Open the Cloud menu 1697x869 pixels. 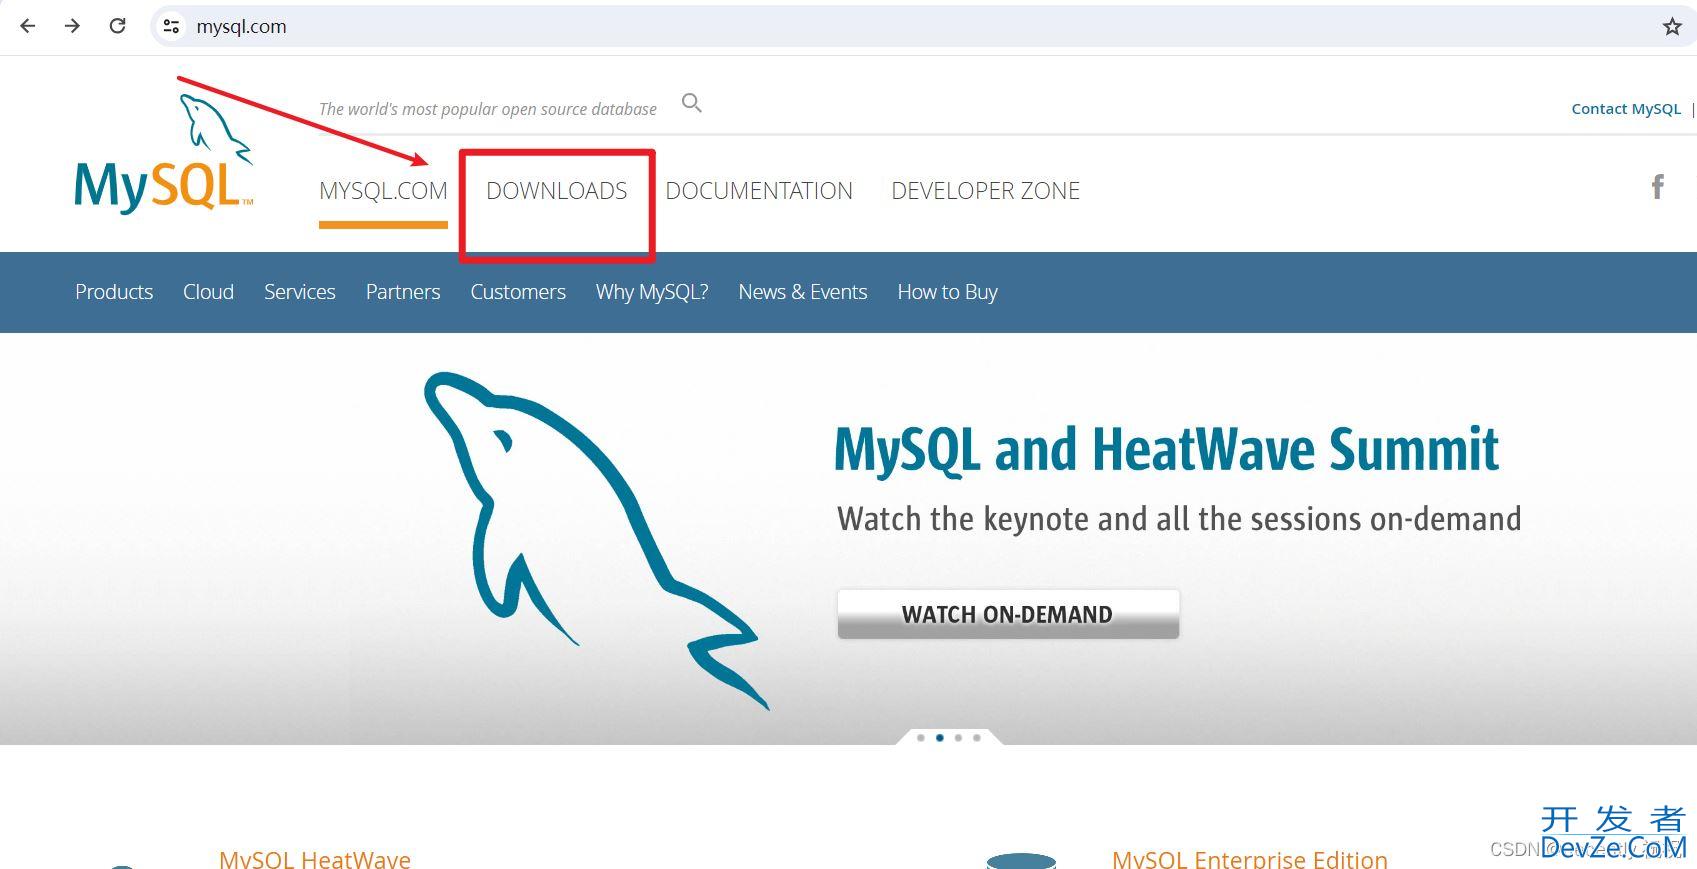click(x=208, y=292)
